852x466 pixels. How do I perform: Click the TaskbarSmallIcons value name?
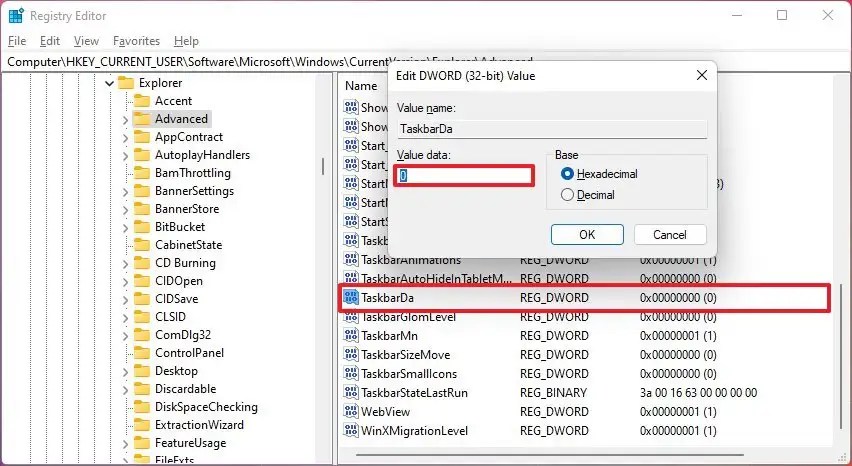click(409, 374)
